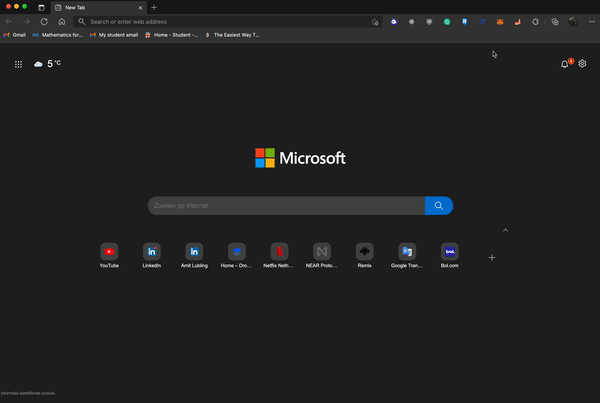Image resolution: width=600 pixels, height=403 pixels.
Task: Open the NEAR Proto... quick link
Action: tap(322, 255)
